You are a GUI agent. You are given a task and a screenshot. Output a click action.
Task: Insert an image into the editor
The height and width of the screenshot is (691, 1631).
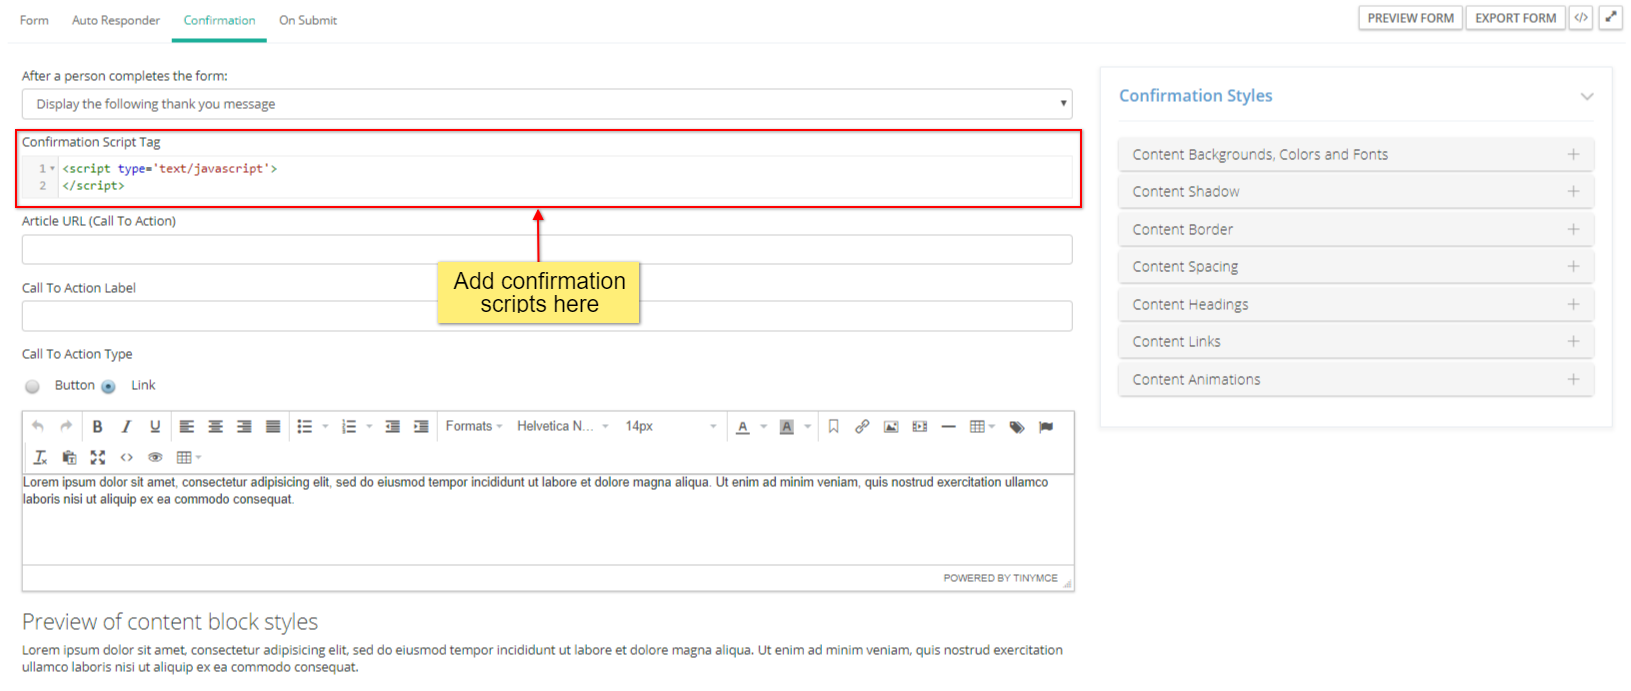tap(891, 427)
